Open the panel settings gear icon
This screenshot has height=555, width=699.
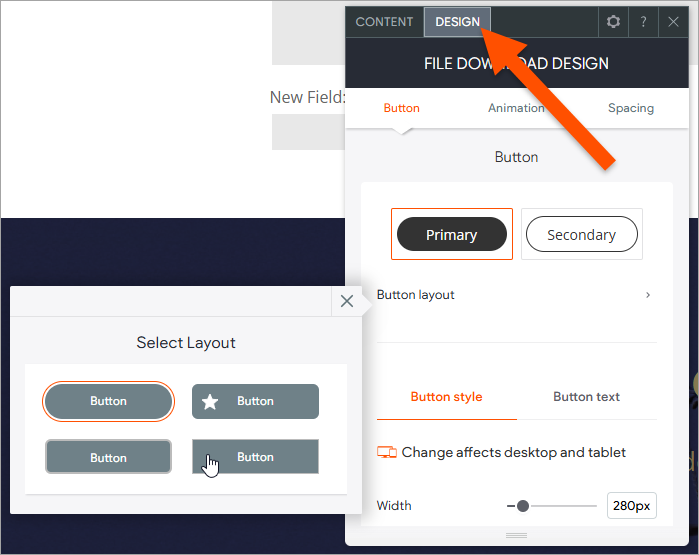pos(613,22)
